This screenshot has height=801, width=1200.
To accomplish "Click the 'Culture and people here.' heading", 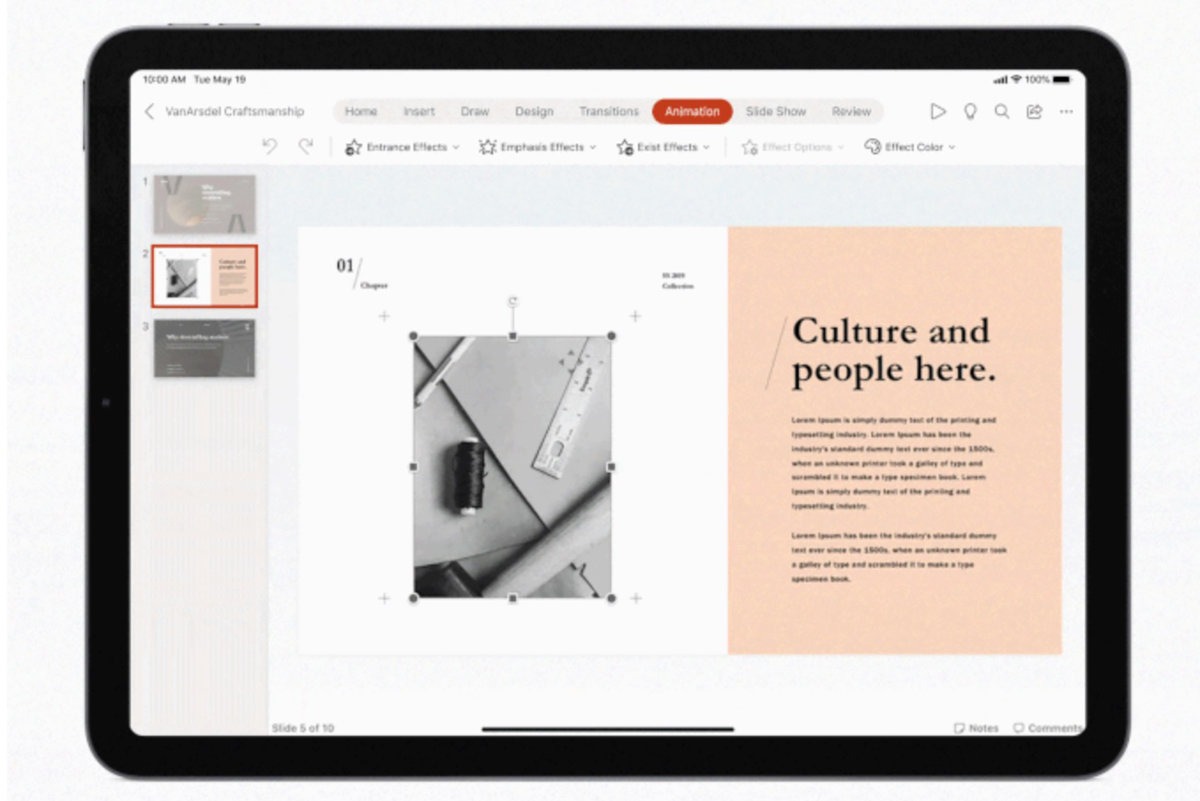I will pyautogui.click(x=893, y=350).
